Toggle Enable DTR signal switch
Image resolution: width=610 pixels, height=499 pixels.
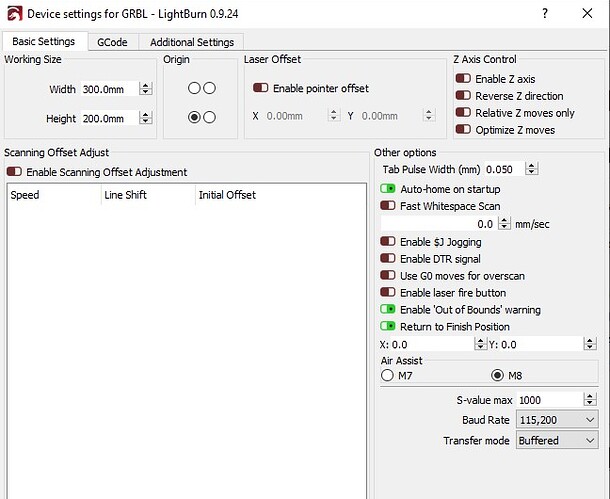click(x=387, y=258)
